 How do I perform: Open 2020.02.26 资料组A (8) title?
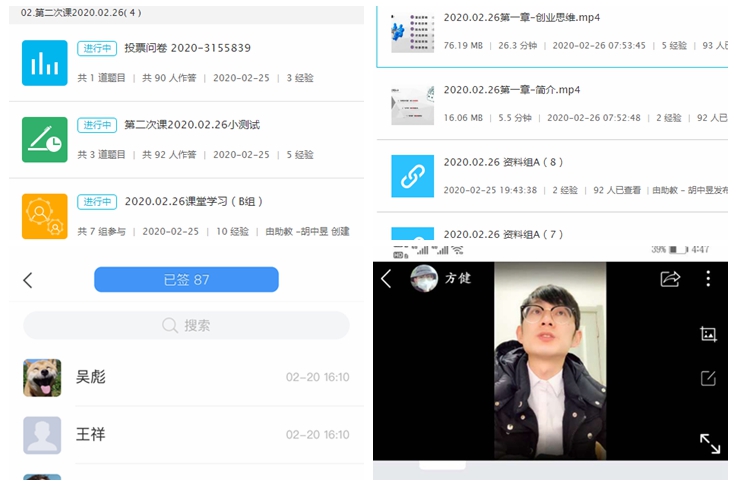tap(503, 162)
